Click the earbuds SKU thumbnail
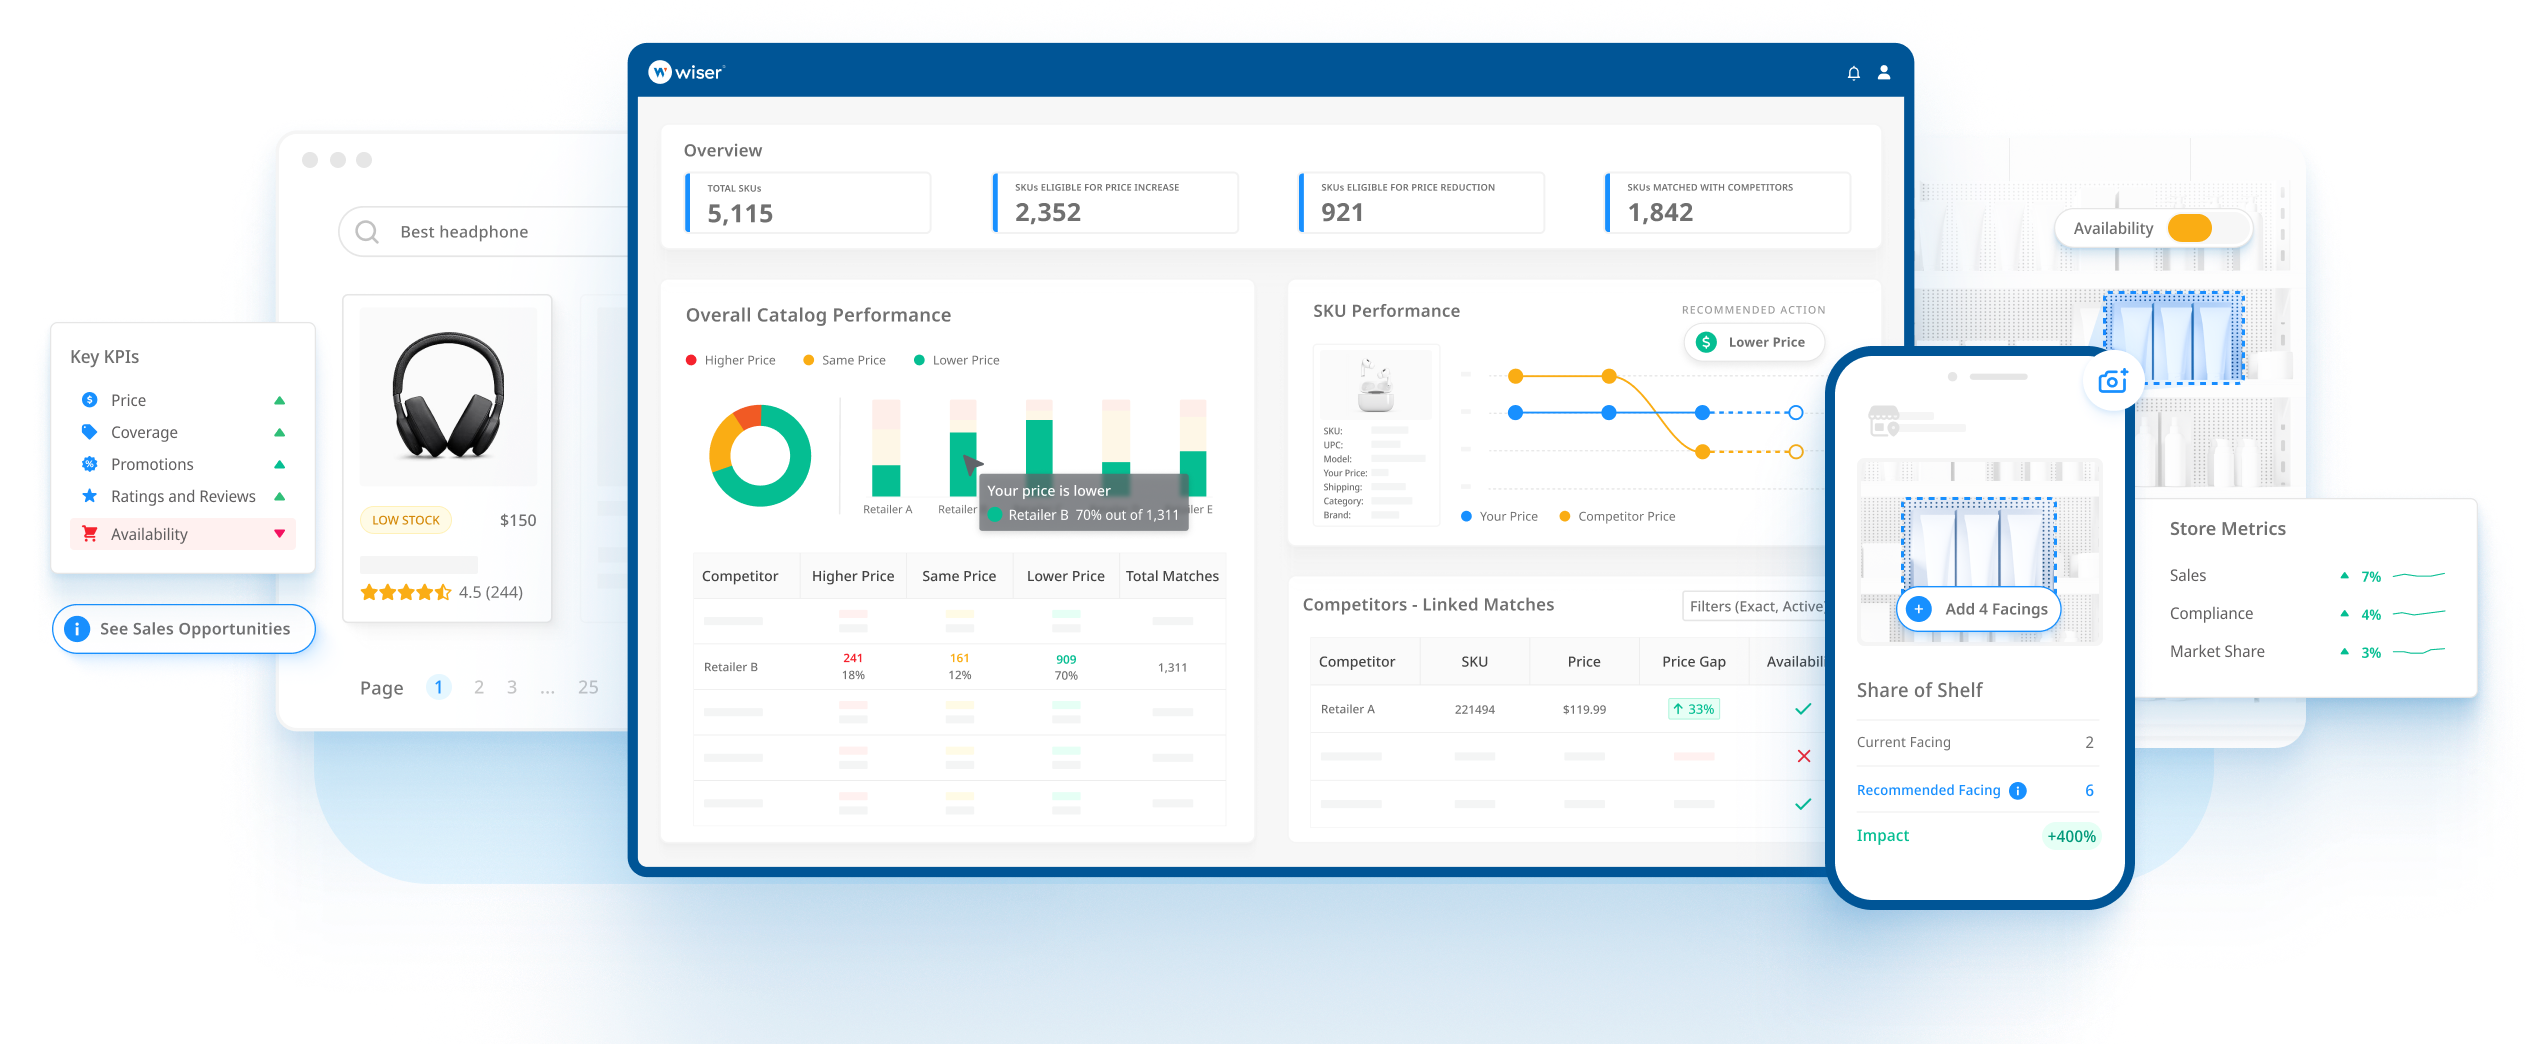The image size is (2528, 1044). coord(1376,384)
